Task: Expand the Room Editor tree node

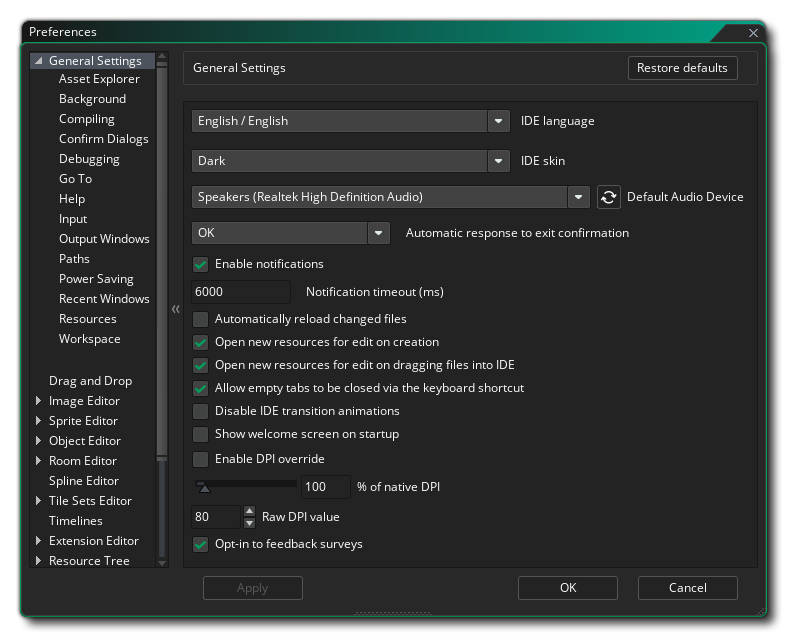Action: (38, 461)
